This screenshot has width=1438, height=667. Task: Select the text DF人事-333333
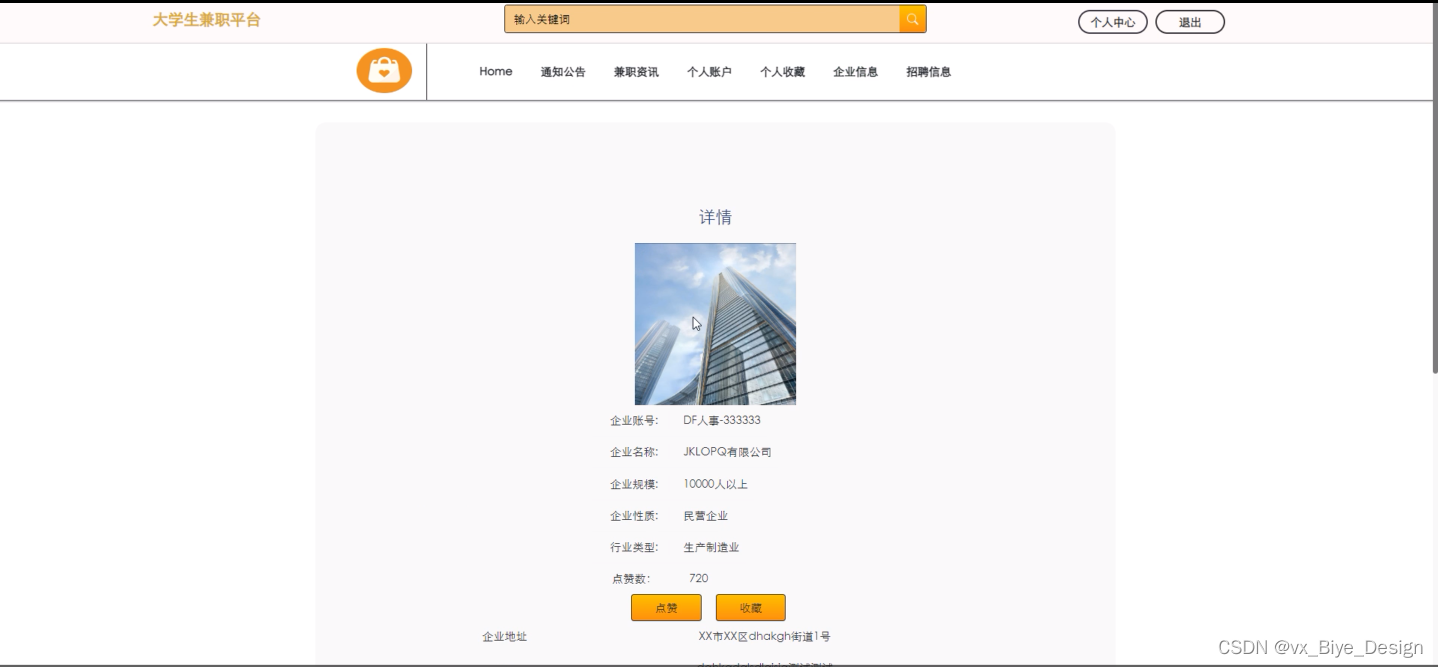click(x=722, y=420)
